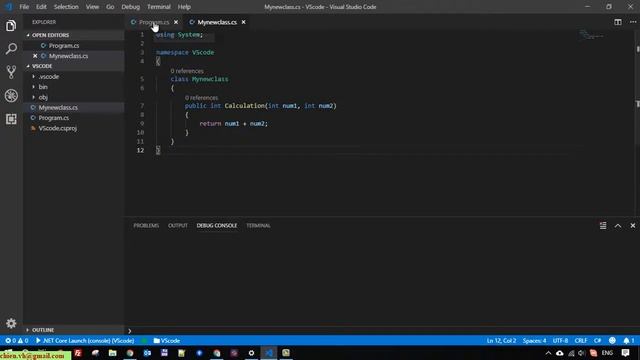
Task: Click Ln 12, Col 2 cursor position
Action: click(x=501, y=340)
